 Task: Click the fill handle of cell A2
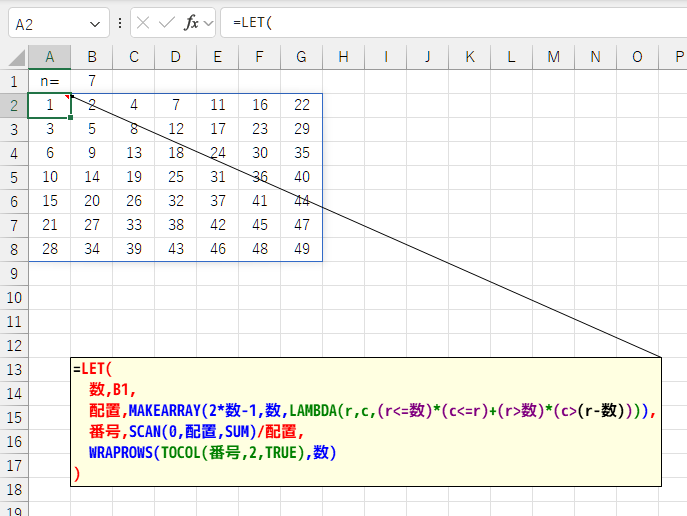tap(70, 117)
